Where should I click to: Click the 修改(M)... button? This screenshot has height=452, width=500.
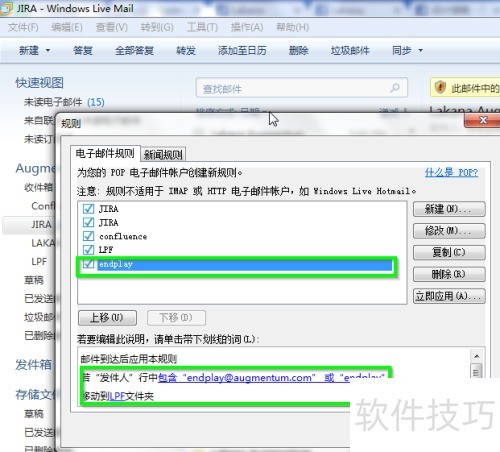point(449,231)
